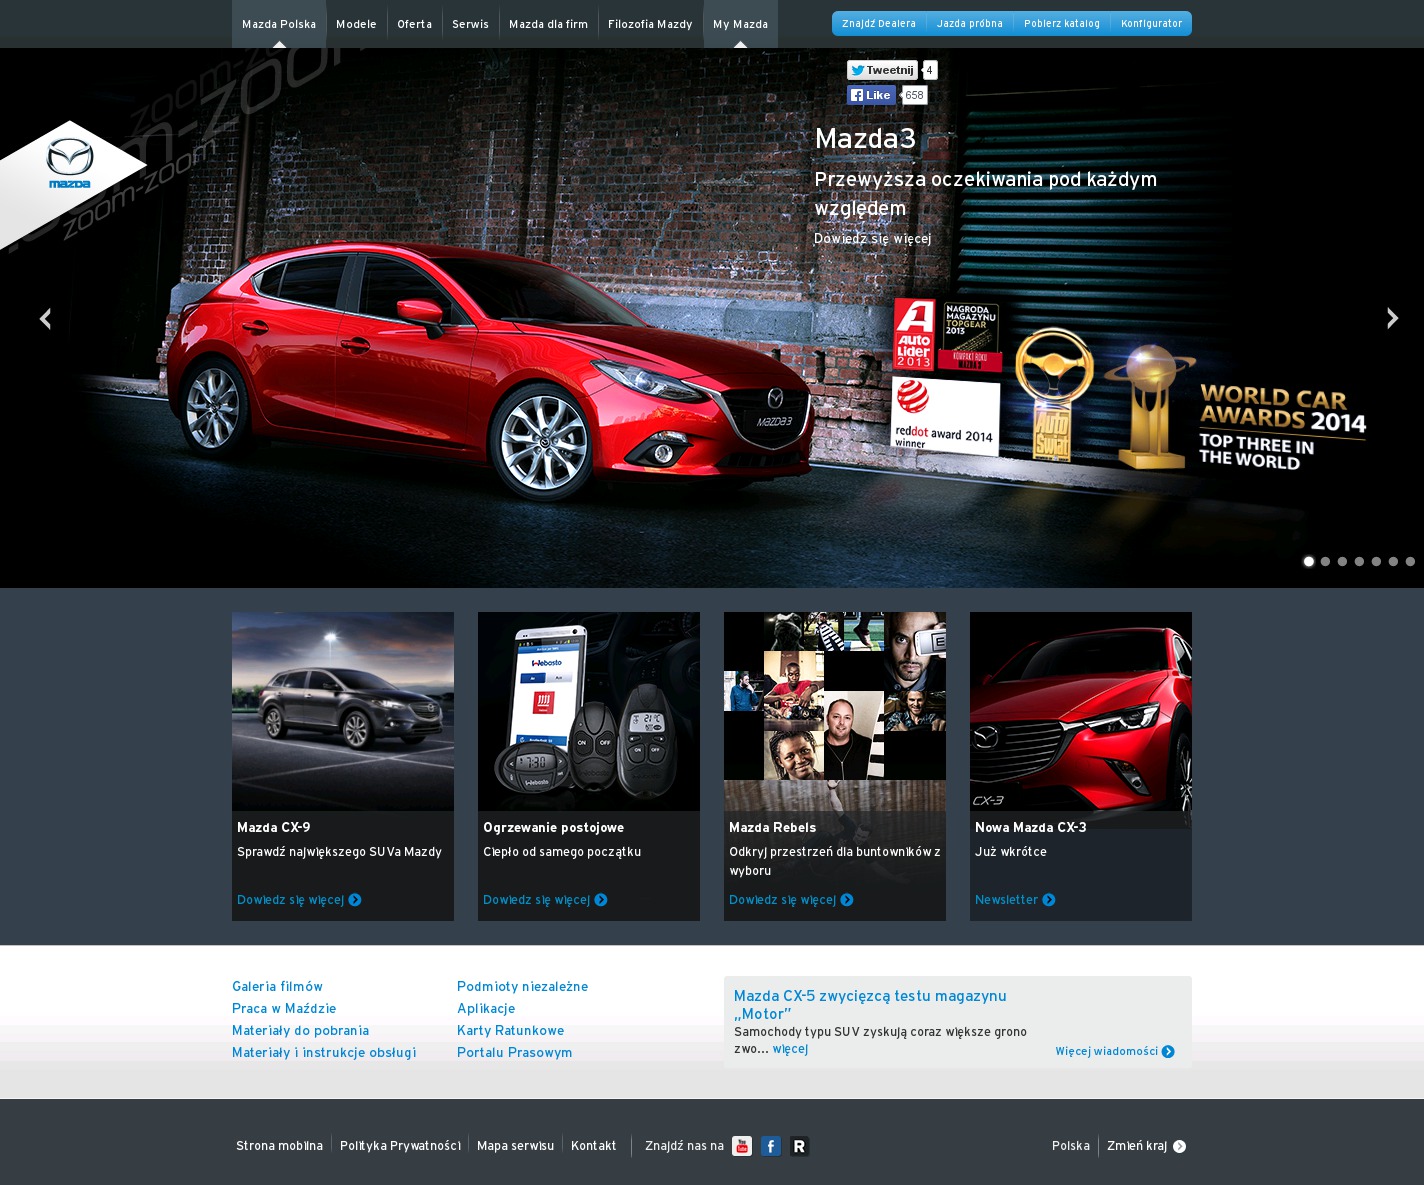The width and height of the screenshot is (1424, 1185).
Task: Open the My Mazda tab
Action: tap(740, 24)
